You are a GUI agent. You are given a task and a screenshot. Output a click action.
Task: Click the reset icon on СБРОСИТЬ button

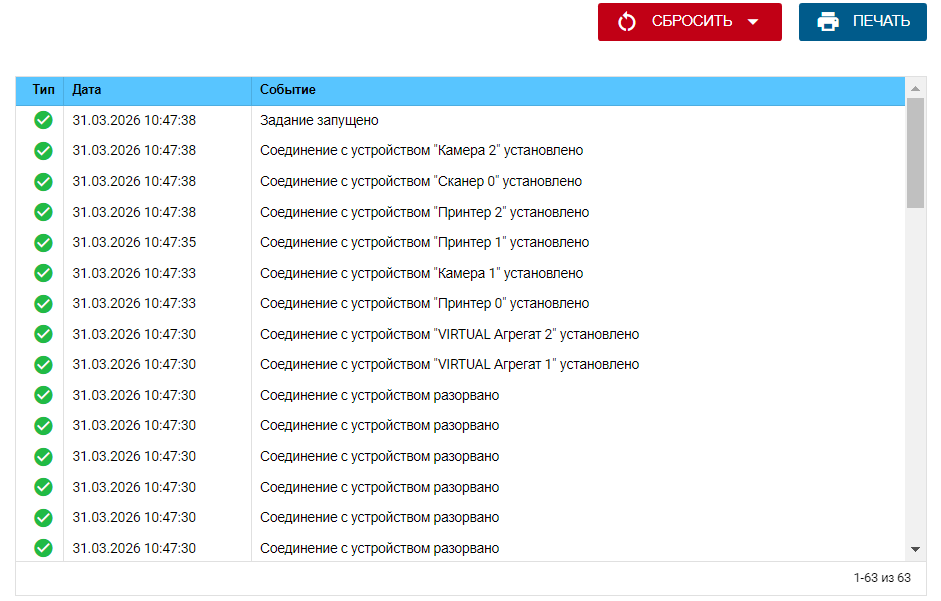(627, 21)
